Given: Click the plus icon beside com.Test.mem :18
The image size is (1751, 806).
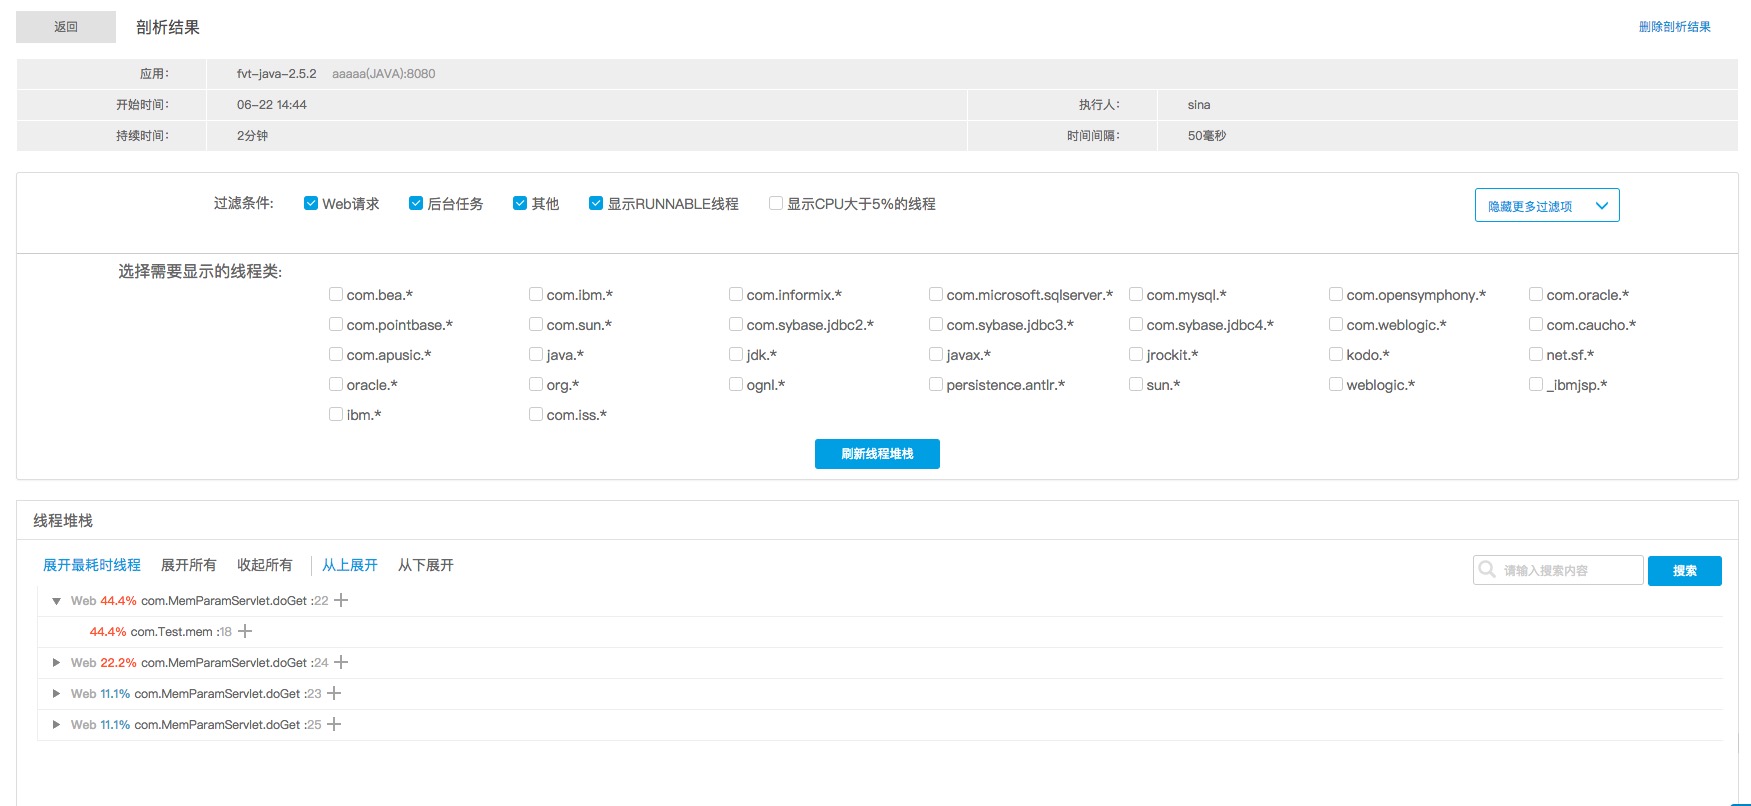Looking at the screenshot, I should tap(245, 631).
